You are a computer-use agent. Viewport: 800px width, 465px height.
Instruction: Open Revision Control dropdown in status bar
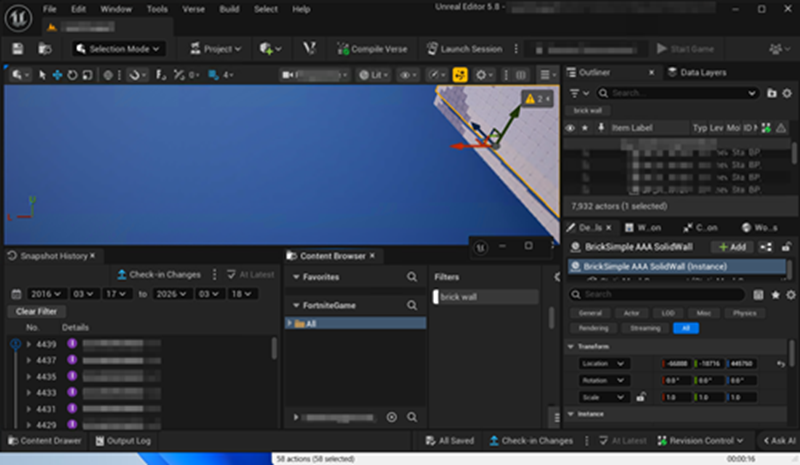699,440
